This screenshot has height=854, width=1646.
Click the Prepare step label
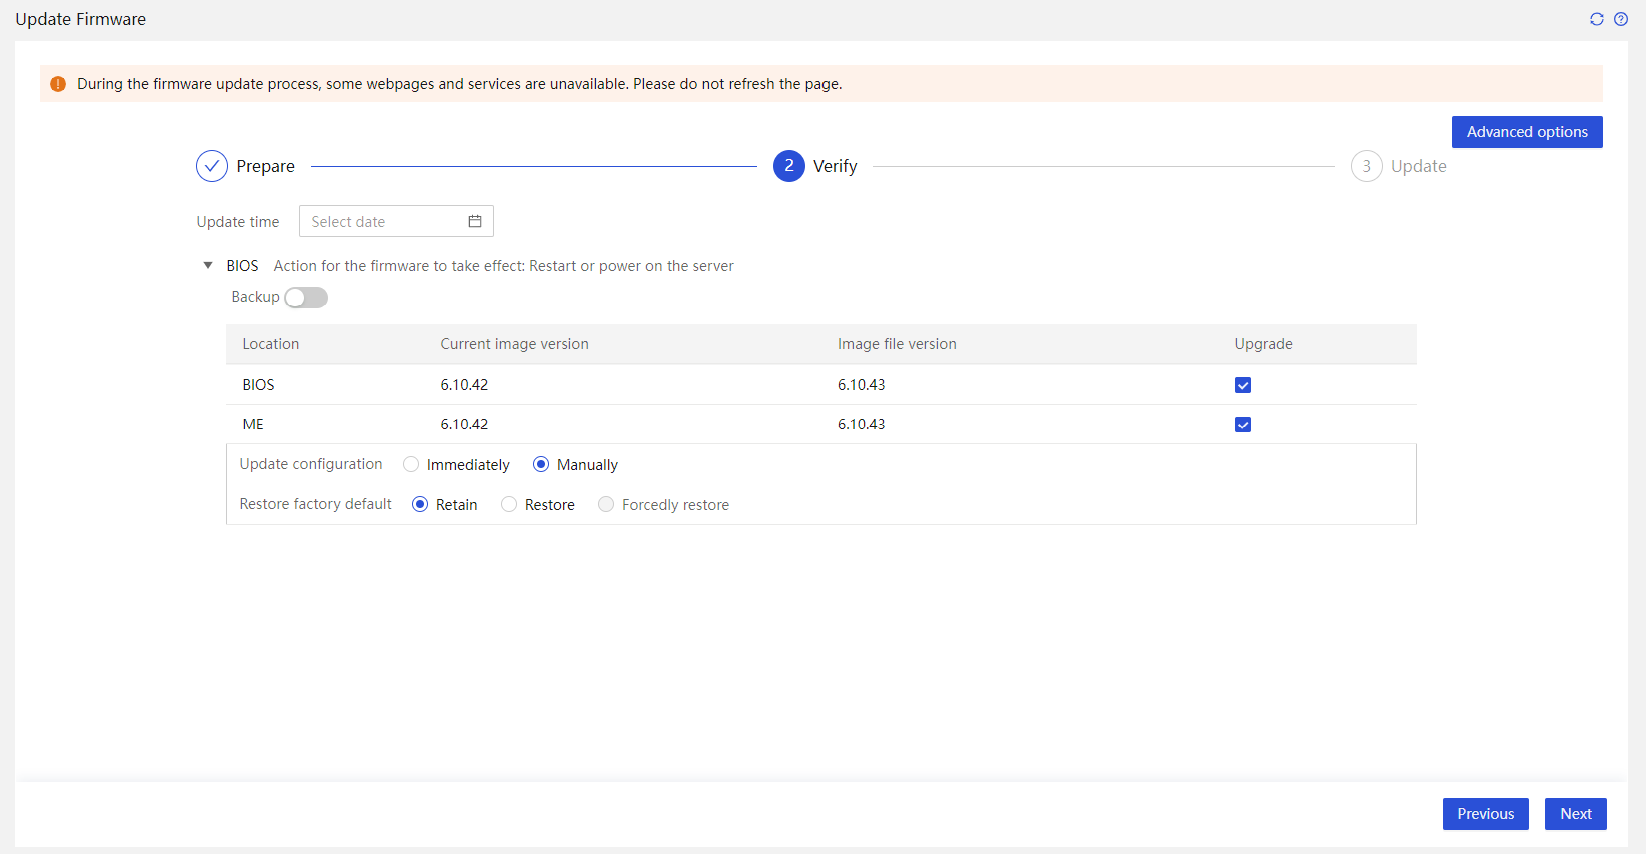tap(266, 166)
